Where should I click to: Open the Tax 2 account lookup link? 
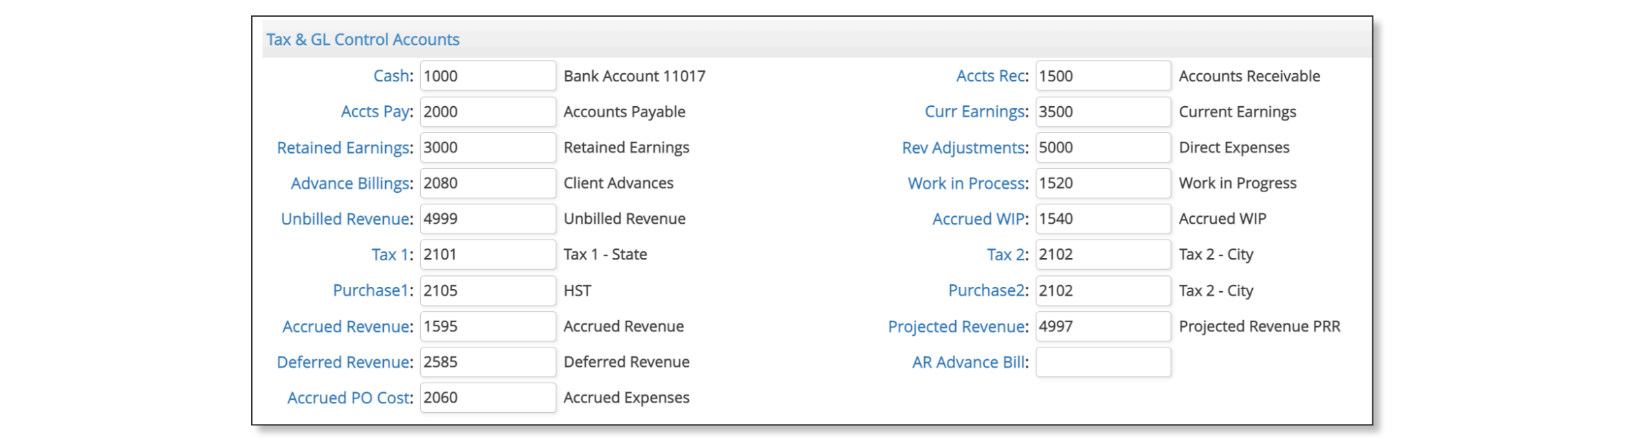(x=1005, y=255)
